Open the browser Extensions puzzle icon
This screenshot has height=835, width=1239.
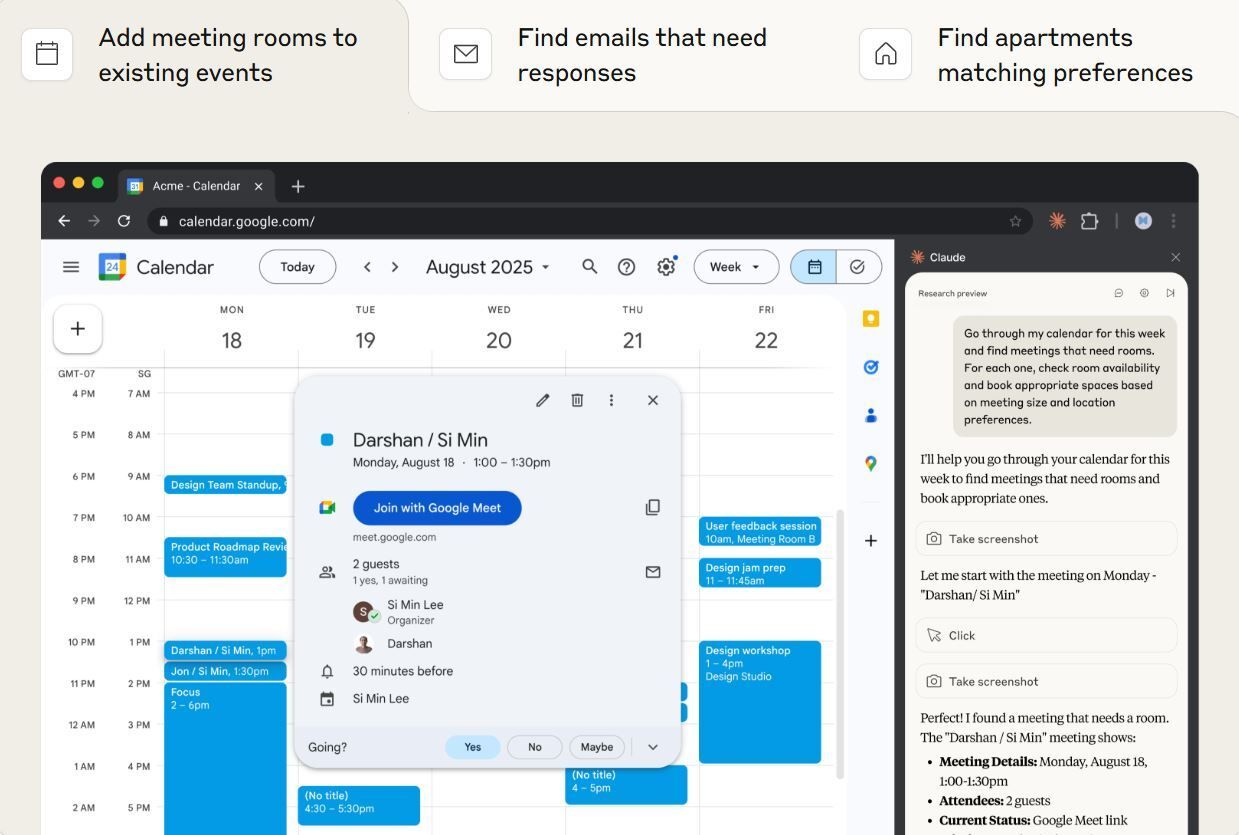click(1089, 221)
